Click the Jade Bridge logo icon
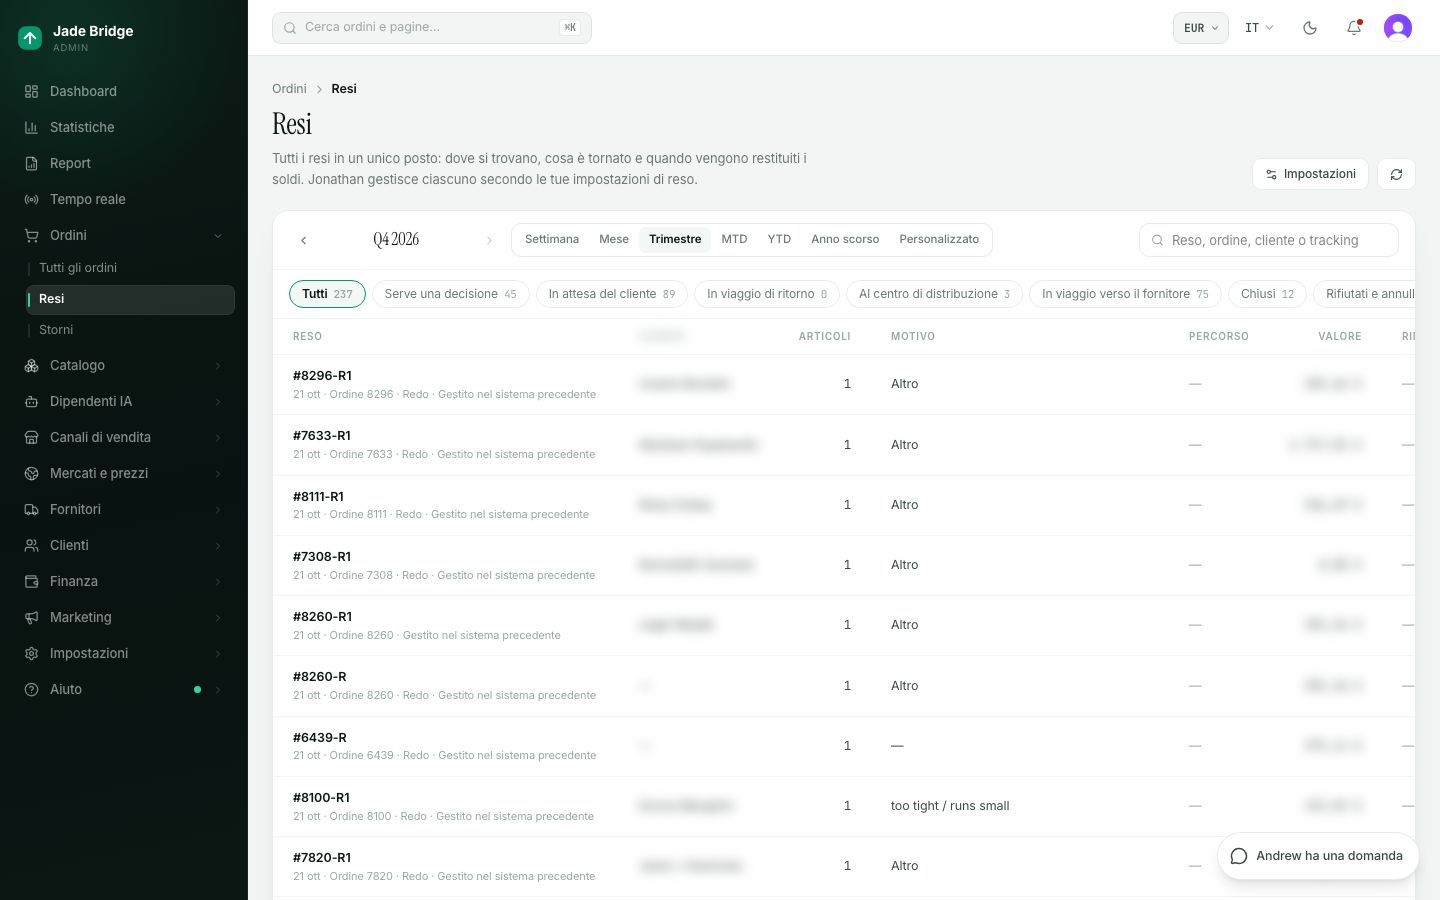The height and width of the screenshot is (900, 1440). (x=30, y=38)
